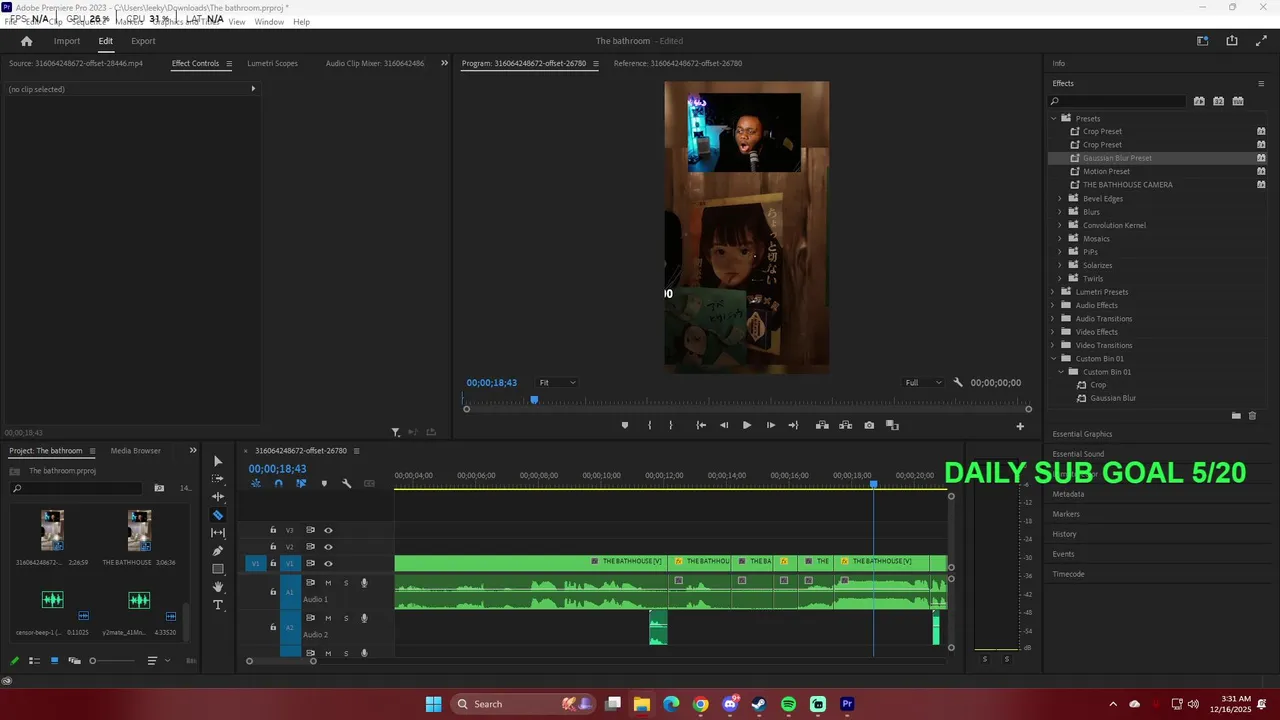This screenshot has height=720, width=1280.
Task: Select the Hand tool
Action: click(218, 587)
